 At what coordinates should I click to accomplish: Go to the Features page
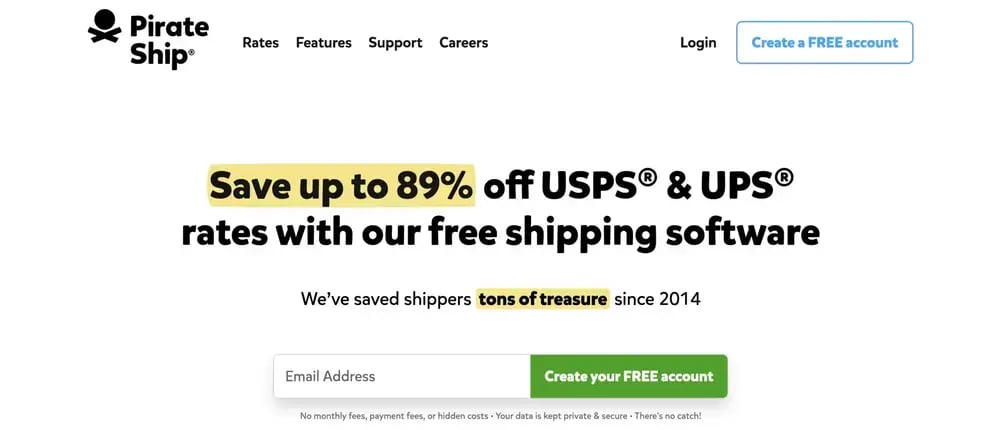click(x=324, y=43)
